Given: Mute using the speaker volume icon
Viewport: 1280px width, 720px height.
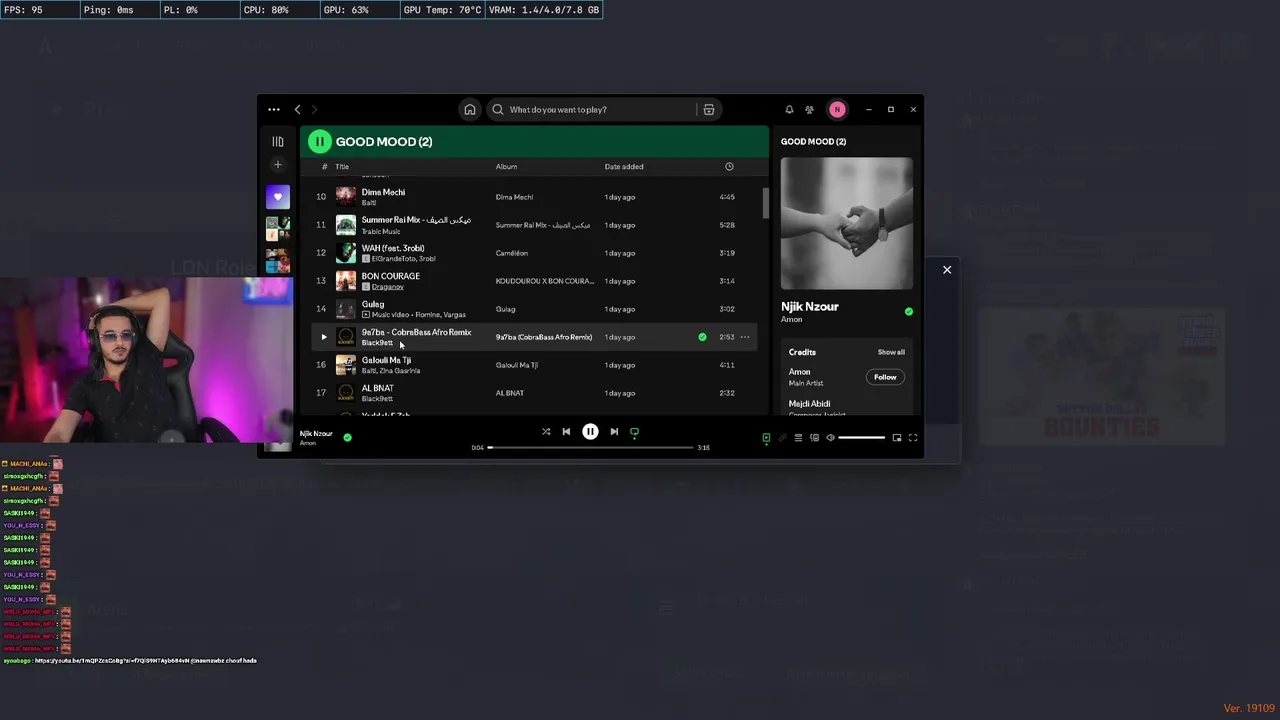Looking at the screenshot, I should (x=830, y=438).
